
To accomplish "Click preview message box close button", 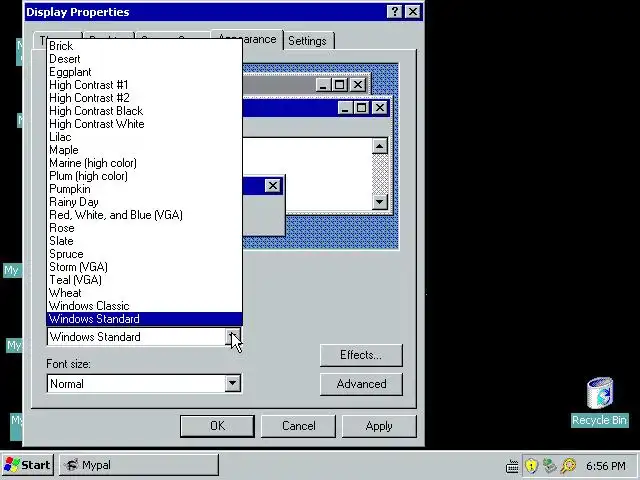I will tap(273, 186).
